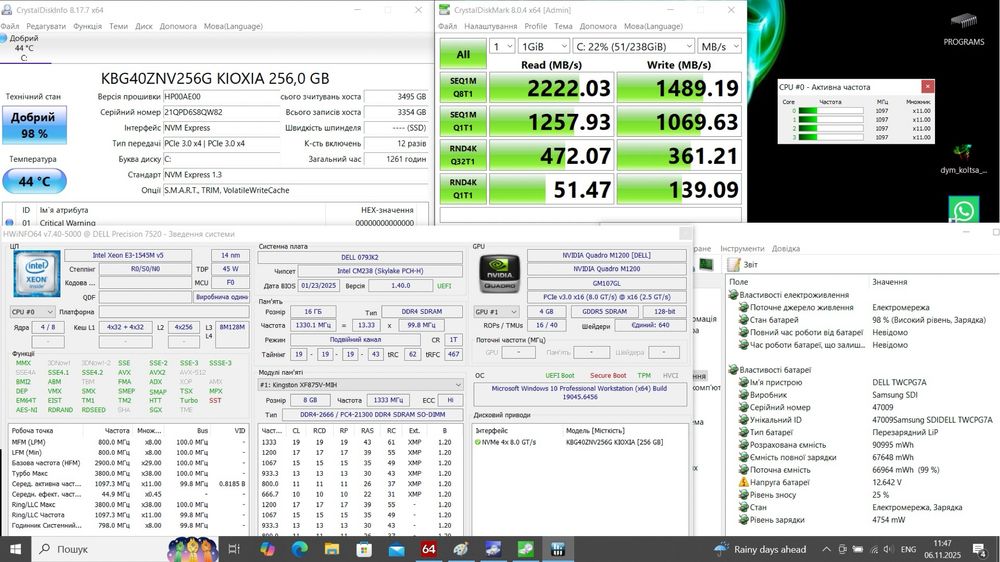Open Налаштування menu in CrystalDiskMark
Image resolution: width=1000 pixels, height=562 pixels.
(x=490, y=26)
